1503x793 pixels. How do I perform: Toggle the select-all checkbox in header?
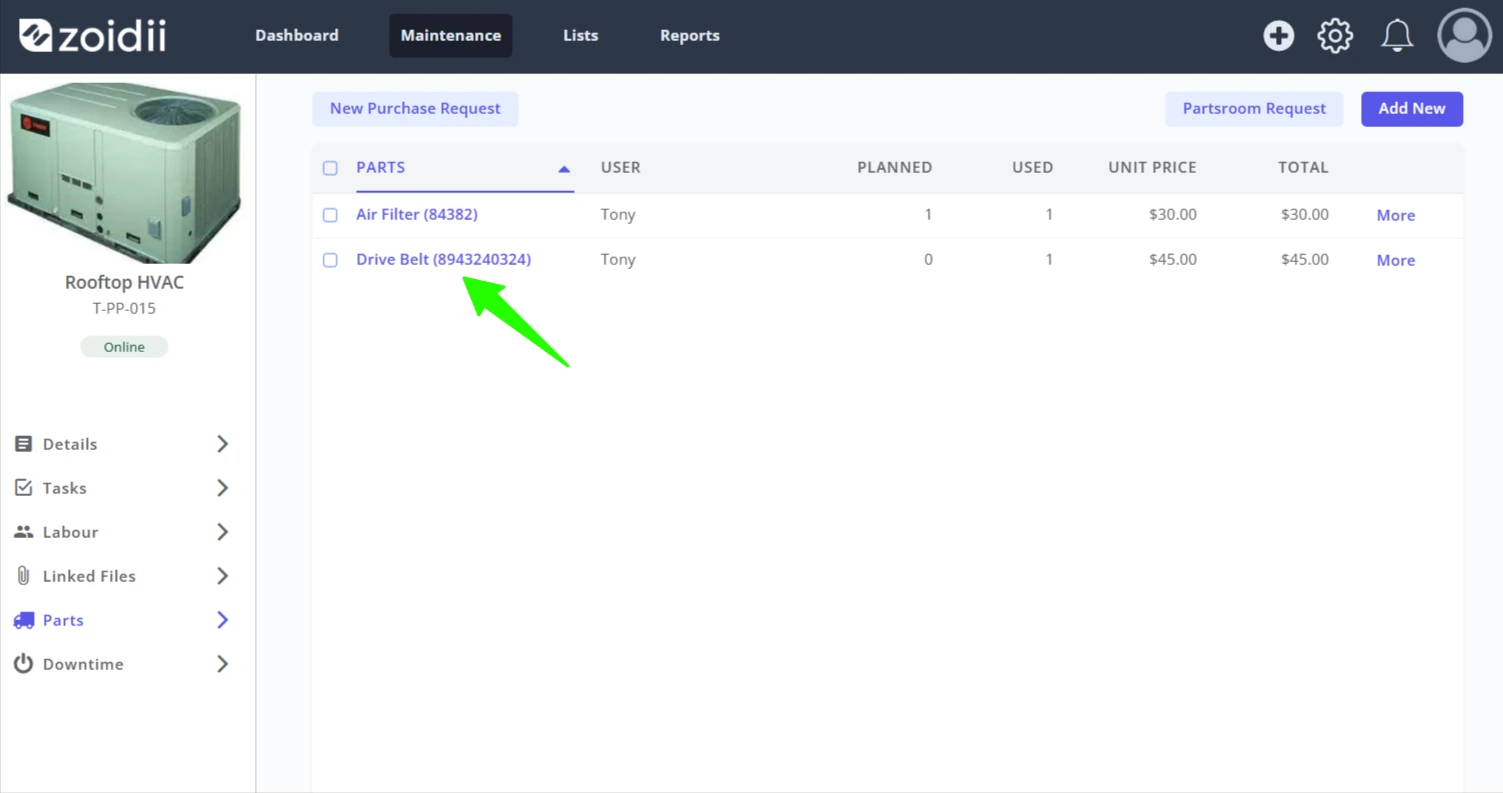pos(330,168)
